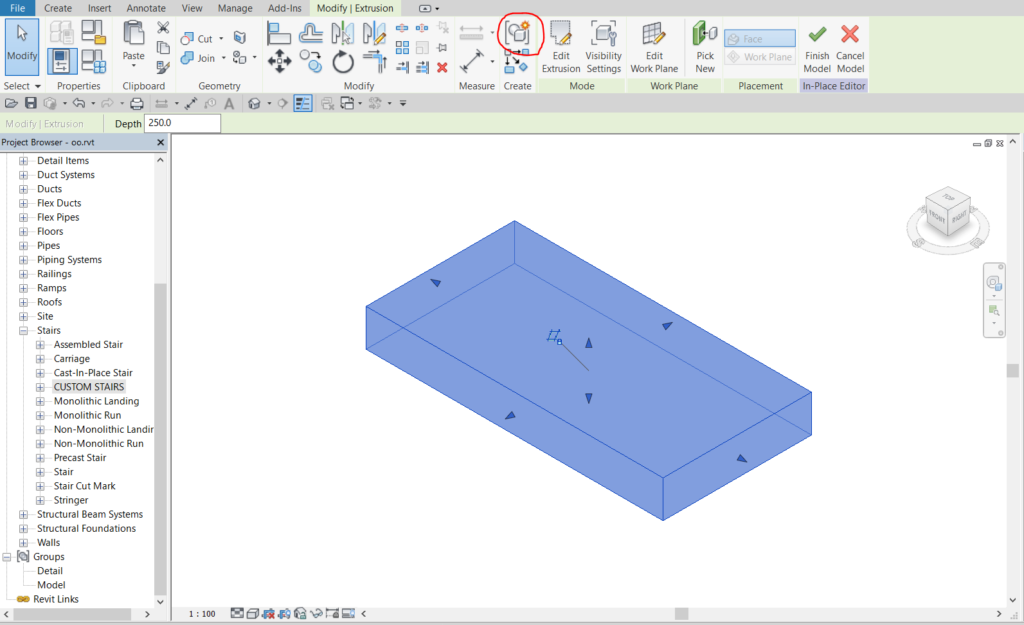This screenshot has height=625, width=1024.
Task: Click inside the Depth value field
Action: tap(180, 123)
